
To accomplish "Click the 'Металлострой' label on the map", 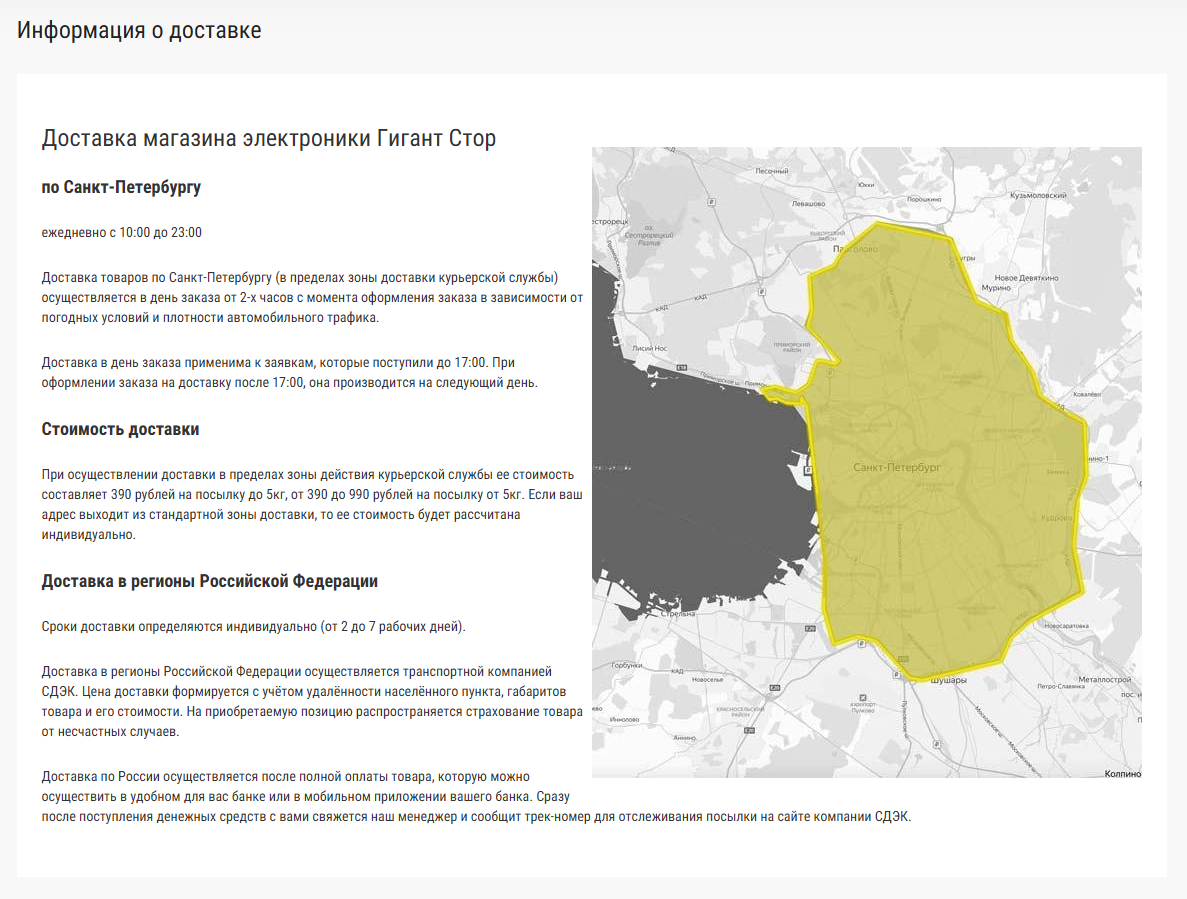I will (1104, 679).
